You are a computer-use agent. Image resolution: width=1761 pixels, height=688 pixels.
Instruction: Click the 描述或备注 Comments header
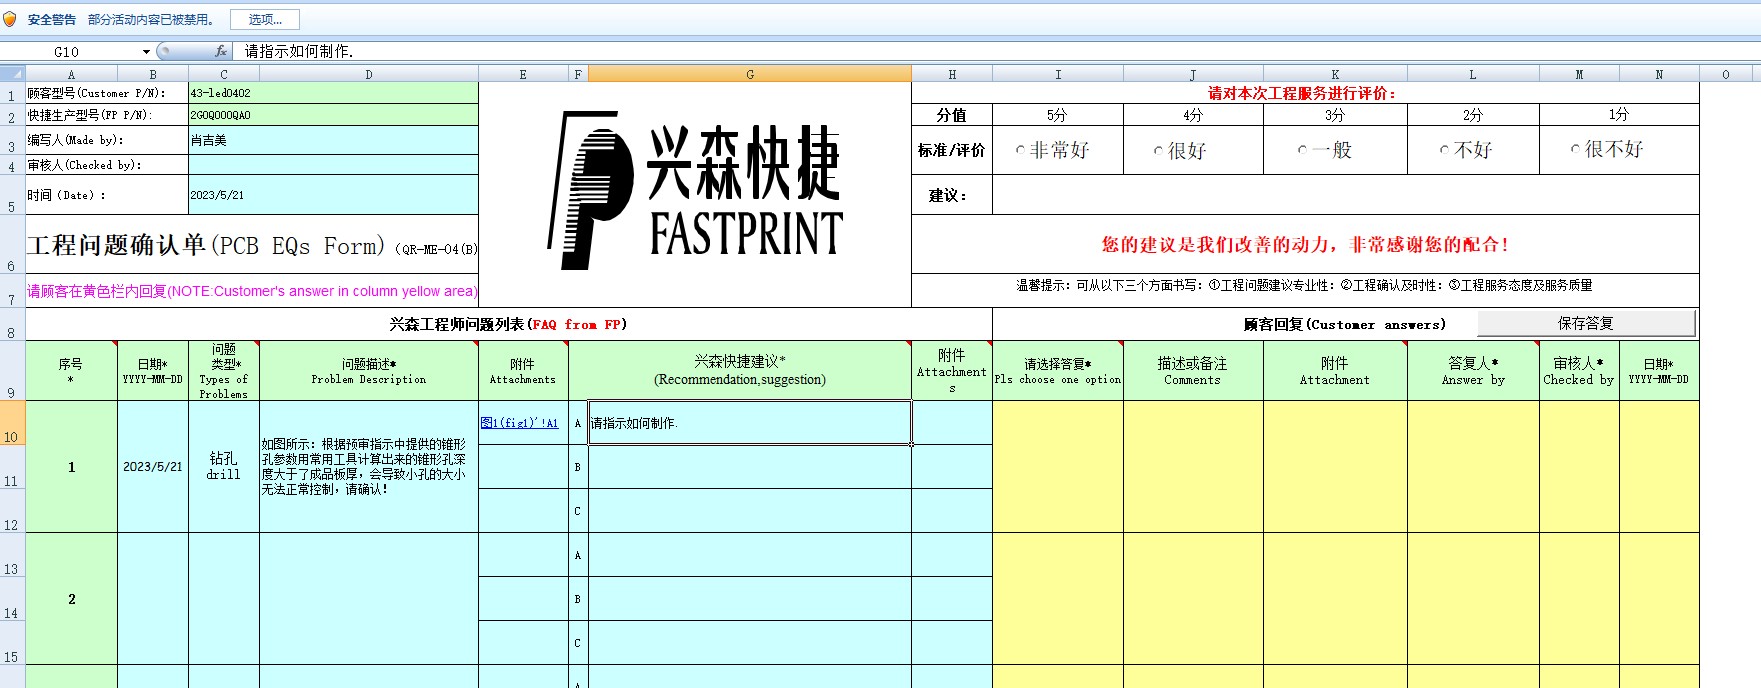[x=1193, y=371]
